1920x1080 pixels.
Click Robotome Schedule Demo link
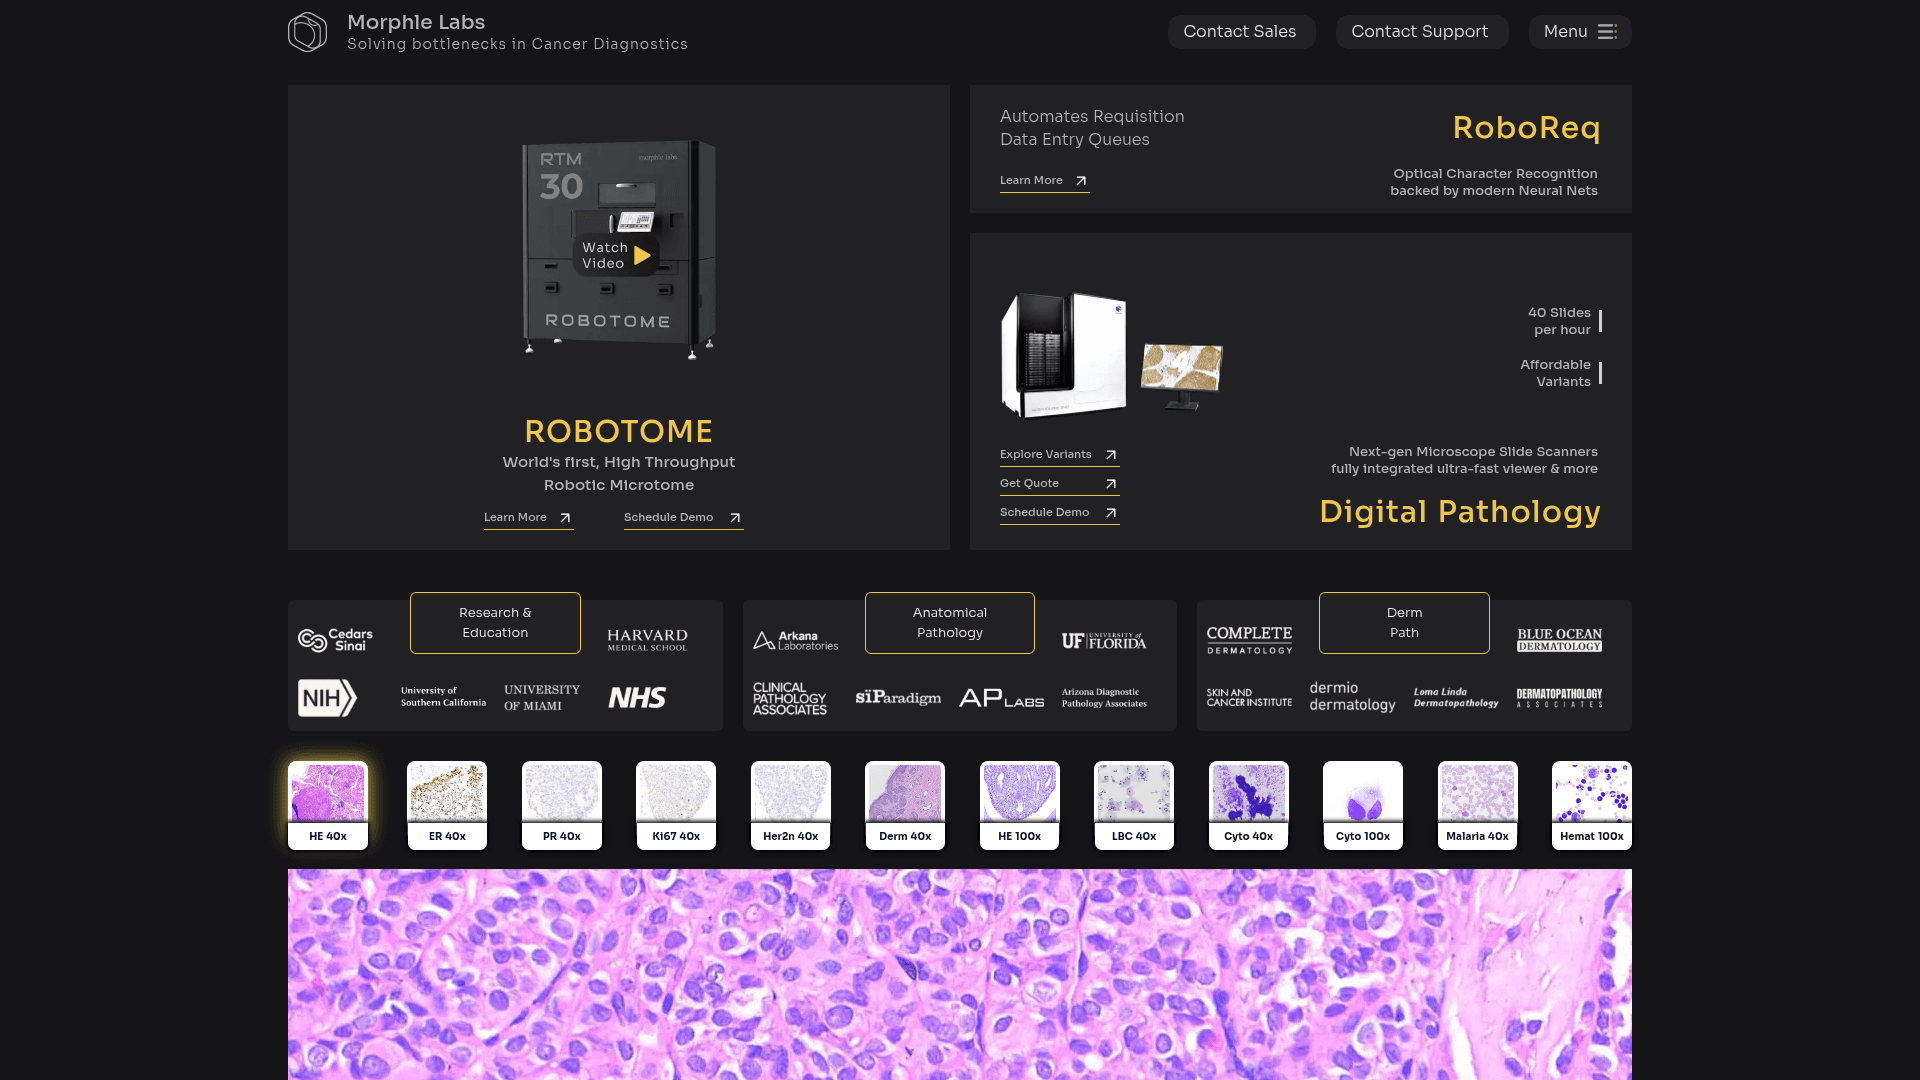(x=683, y=518)
